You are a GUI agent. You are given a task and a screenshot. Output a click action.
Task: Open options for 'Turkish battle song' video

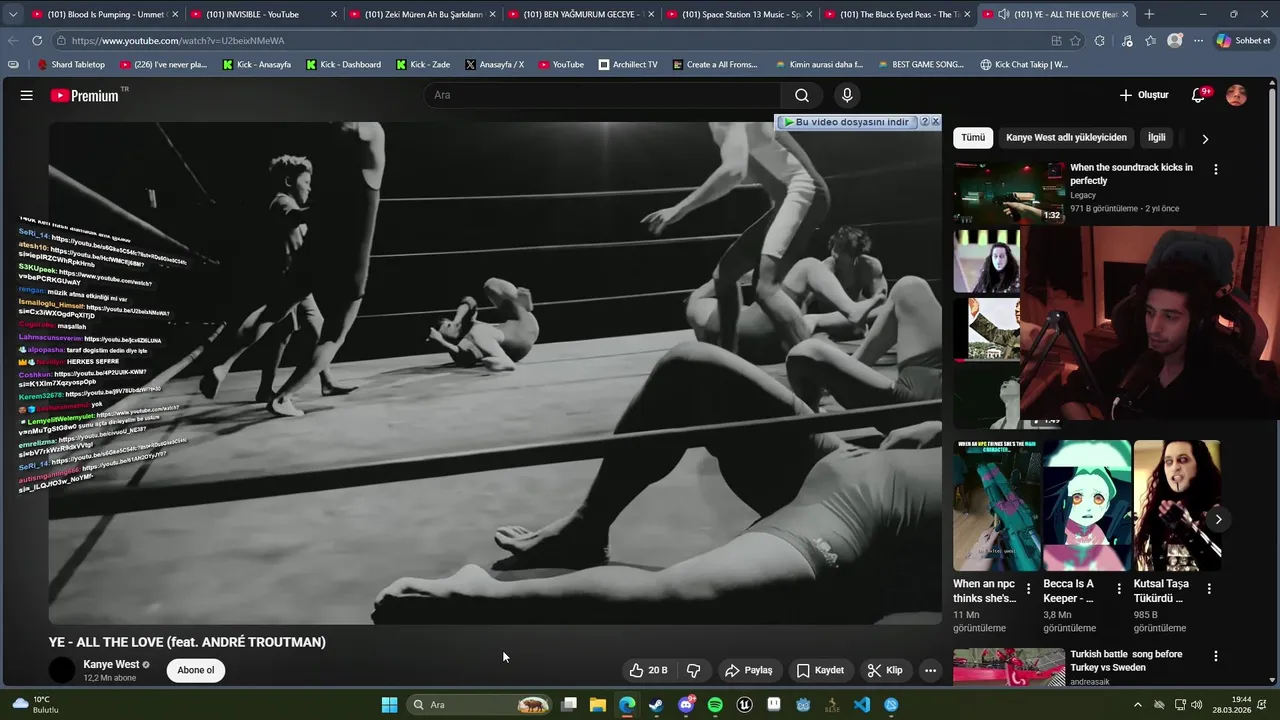(x=1216, y=656)
